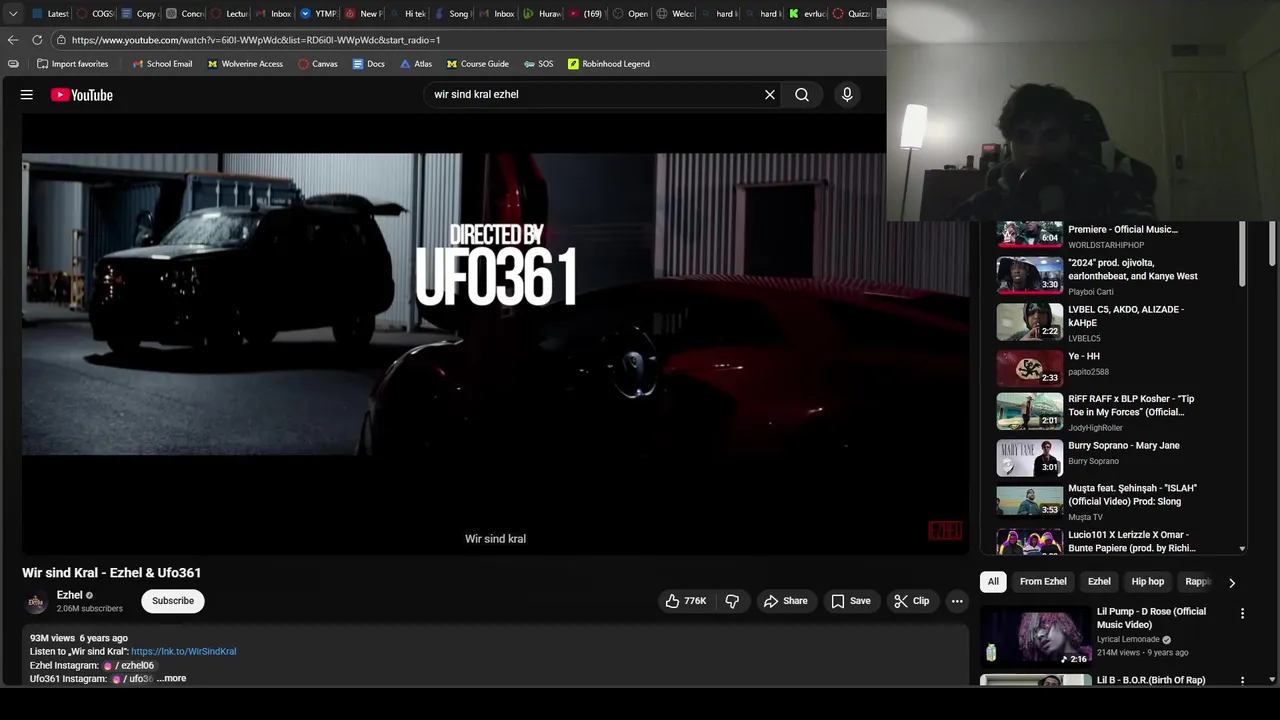Screen dimensions: 1280x720
Task: Open the favorites bar icon left of Import favorites
Action: [13, 64]
